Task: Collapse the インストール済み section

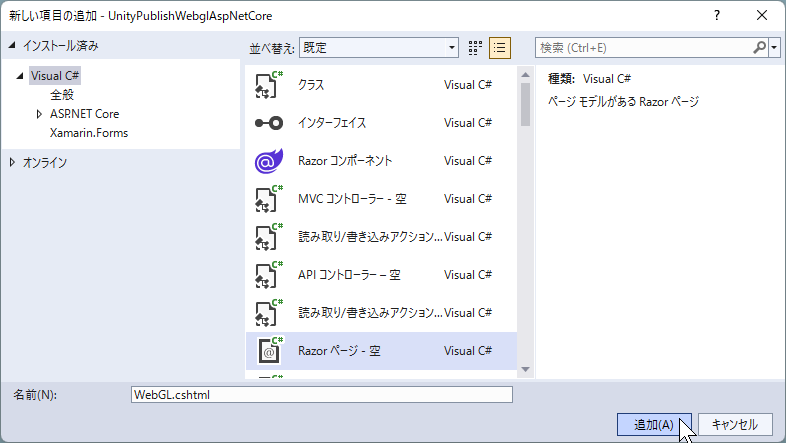Action: [x=12, y=46]
